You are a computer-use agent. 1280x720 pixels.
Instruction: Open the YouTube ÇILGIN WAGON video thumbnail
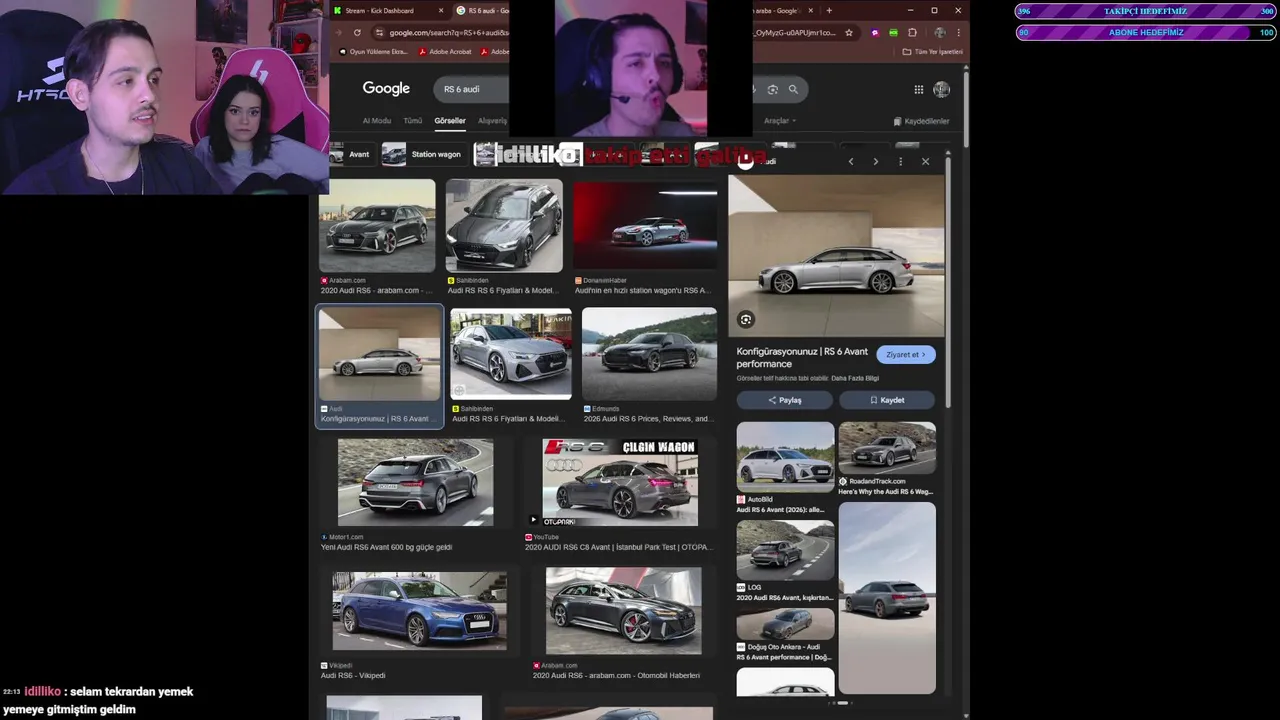pos(620,482)
